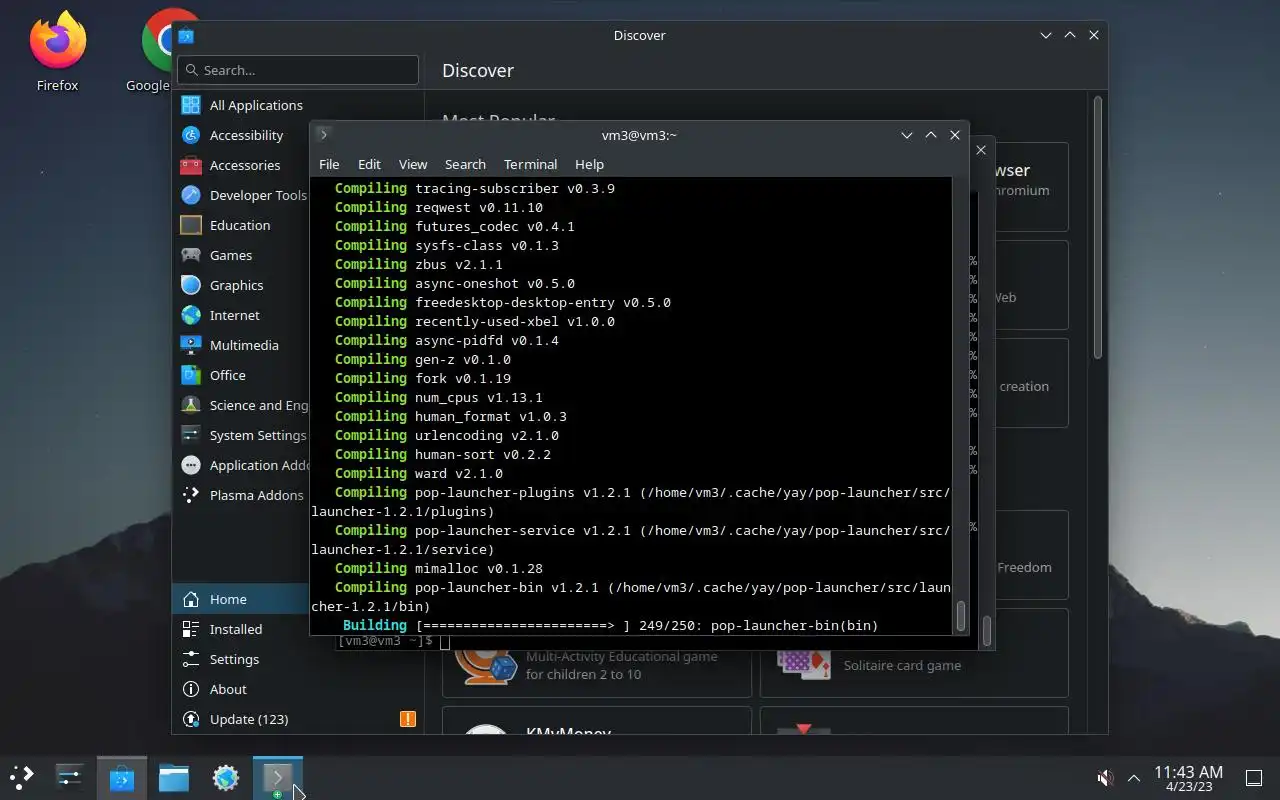Open Update (123) page
Viewport: 1280px width, 800px height.
(298, 719)
